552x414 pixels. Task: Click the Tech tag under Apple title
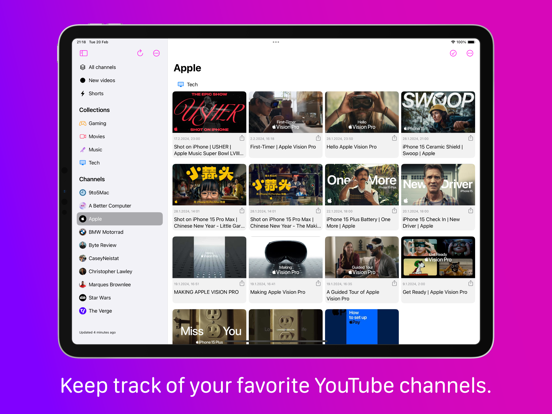point(188,84)
